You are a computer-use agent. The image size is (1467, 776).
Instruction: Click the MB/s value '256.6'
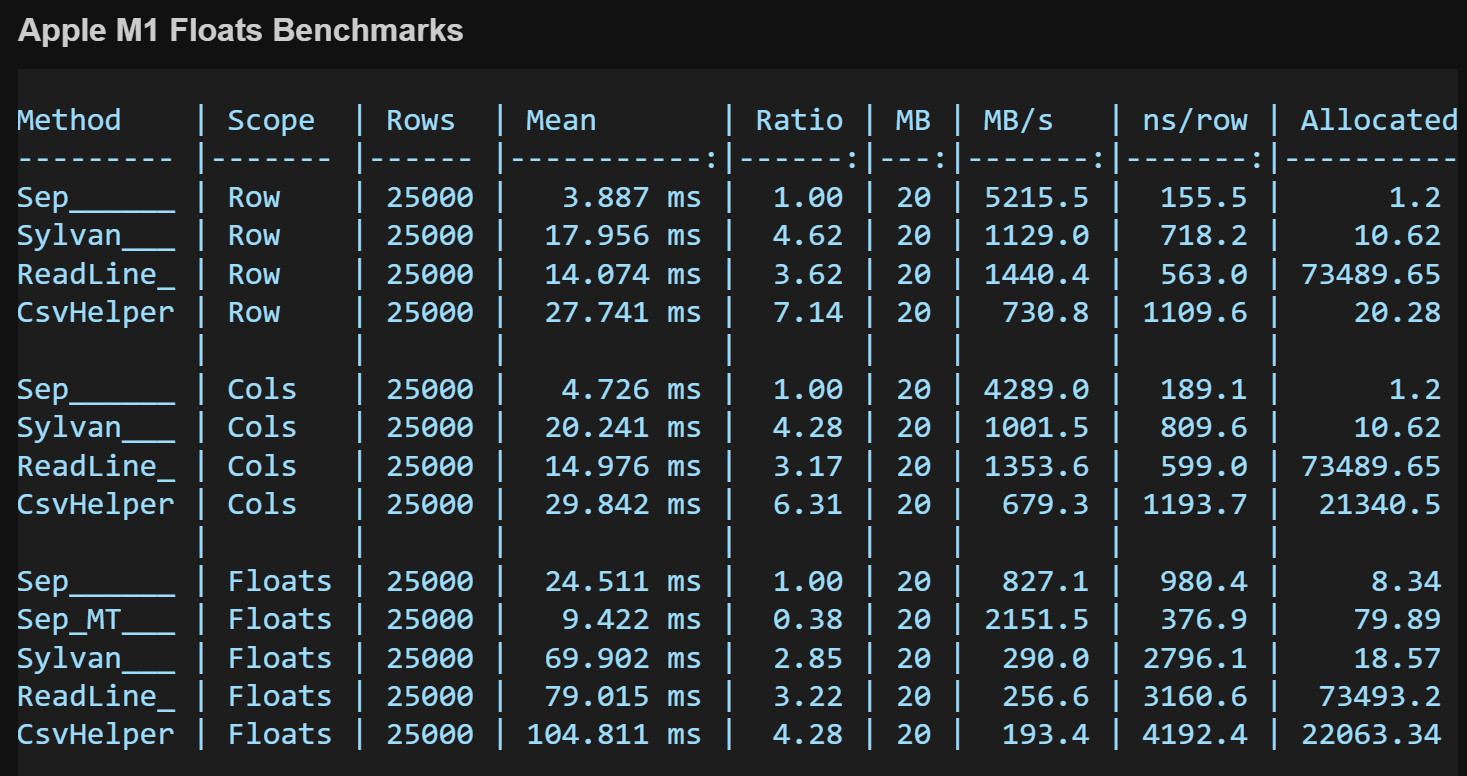[x=1045, y=696]
